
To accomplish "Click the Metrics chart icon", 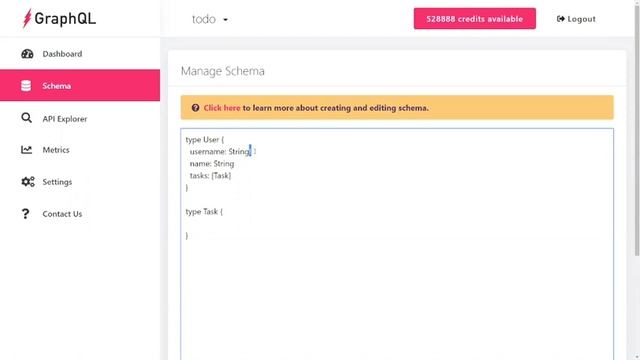I will pyautogui.click(x=27, y=150).
